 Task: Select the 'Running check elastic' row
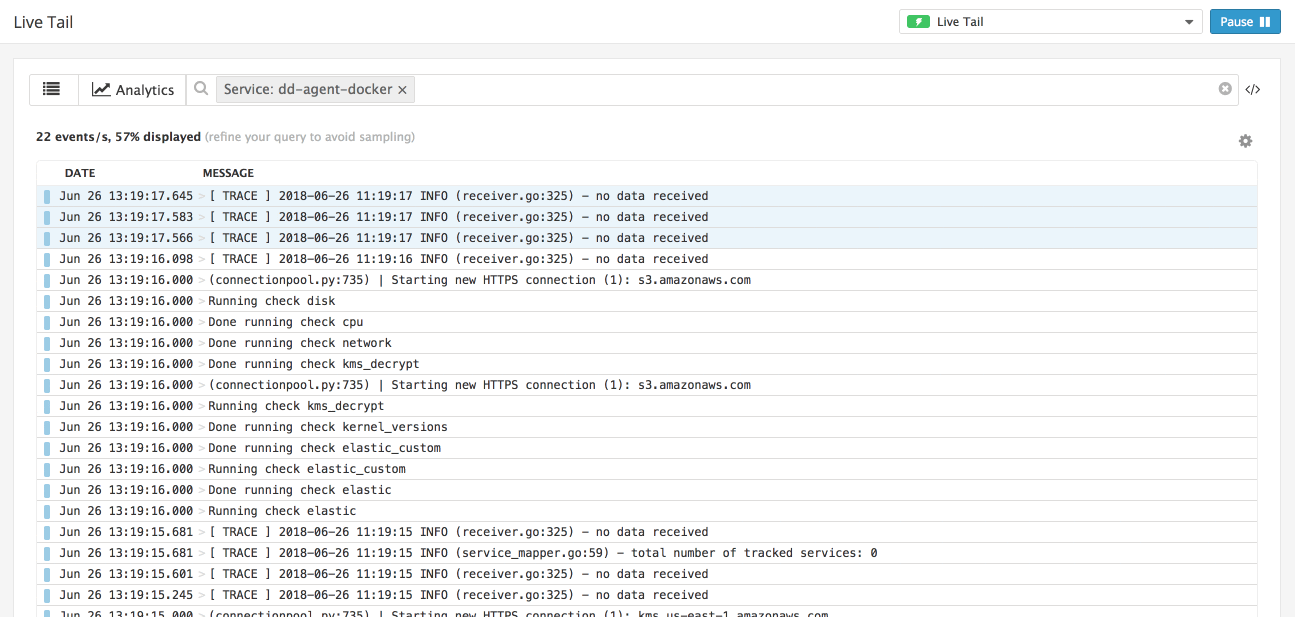[647, 511]
